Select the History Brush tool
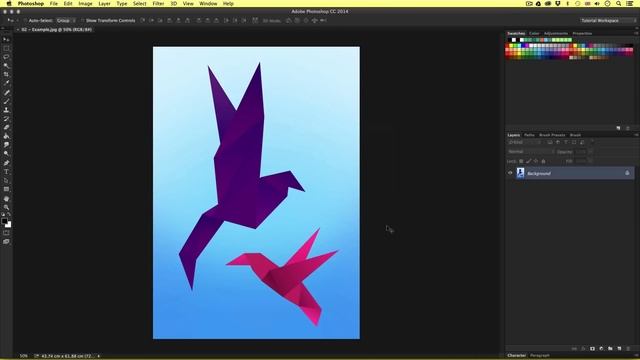640x360 pixels. pyautogui.click(x=6, y=119)
